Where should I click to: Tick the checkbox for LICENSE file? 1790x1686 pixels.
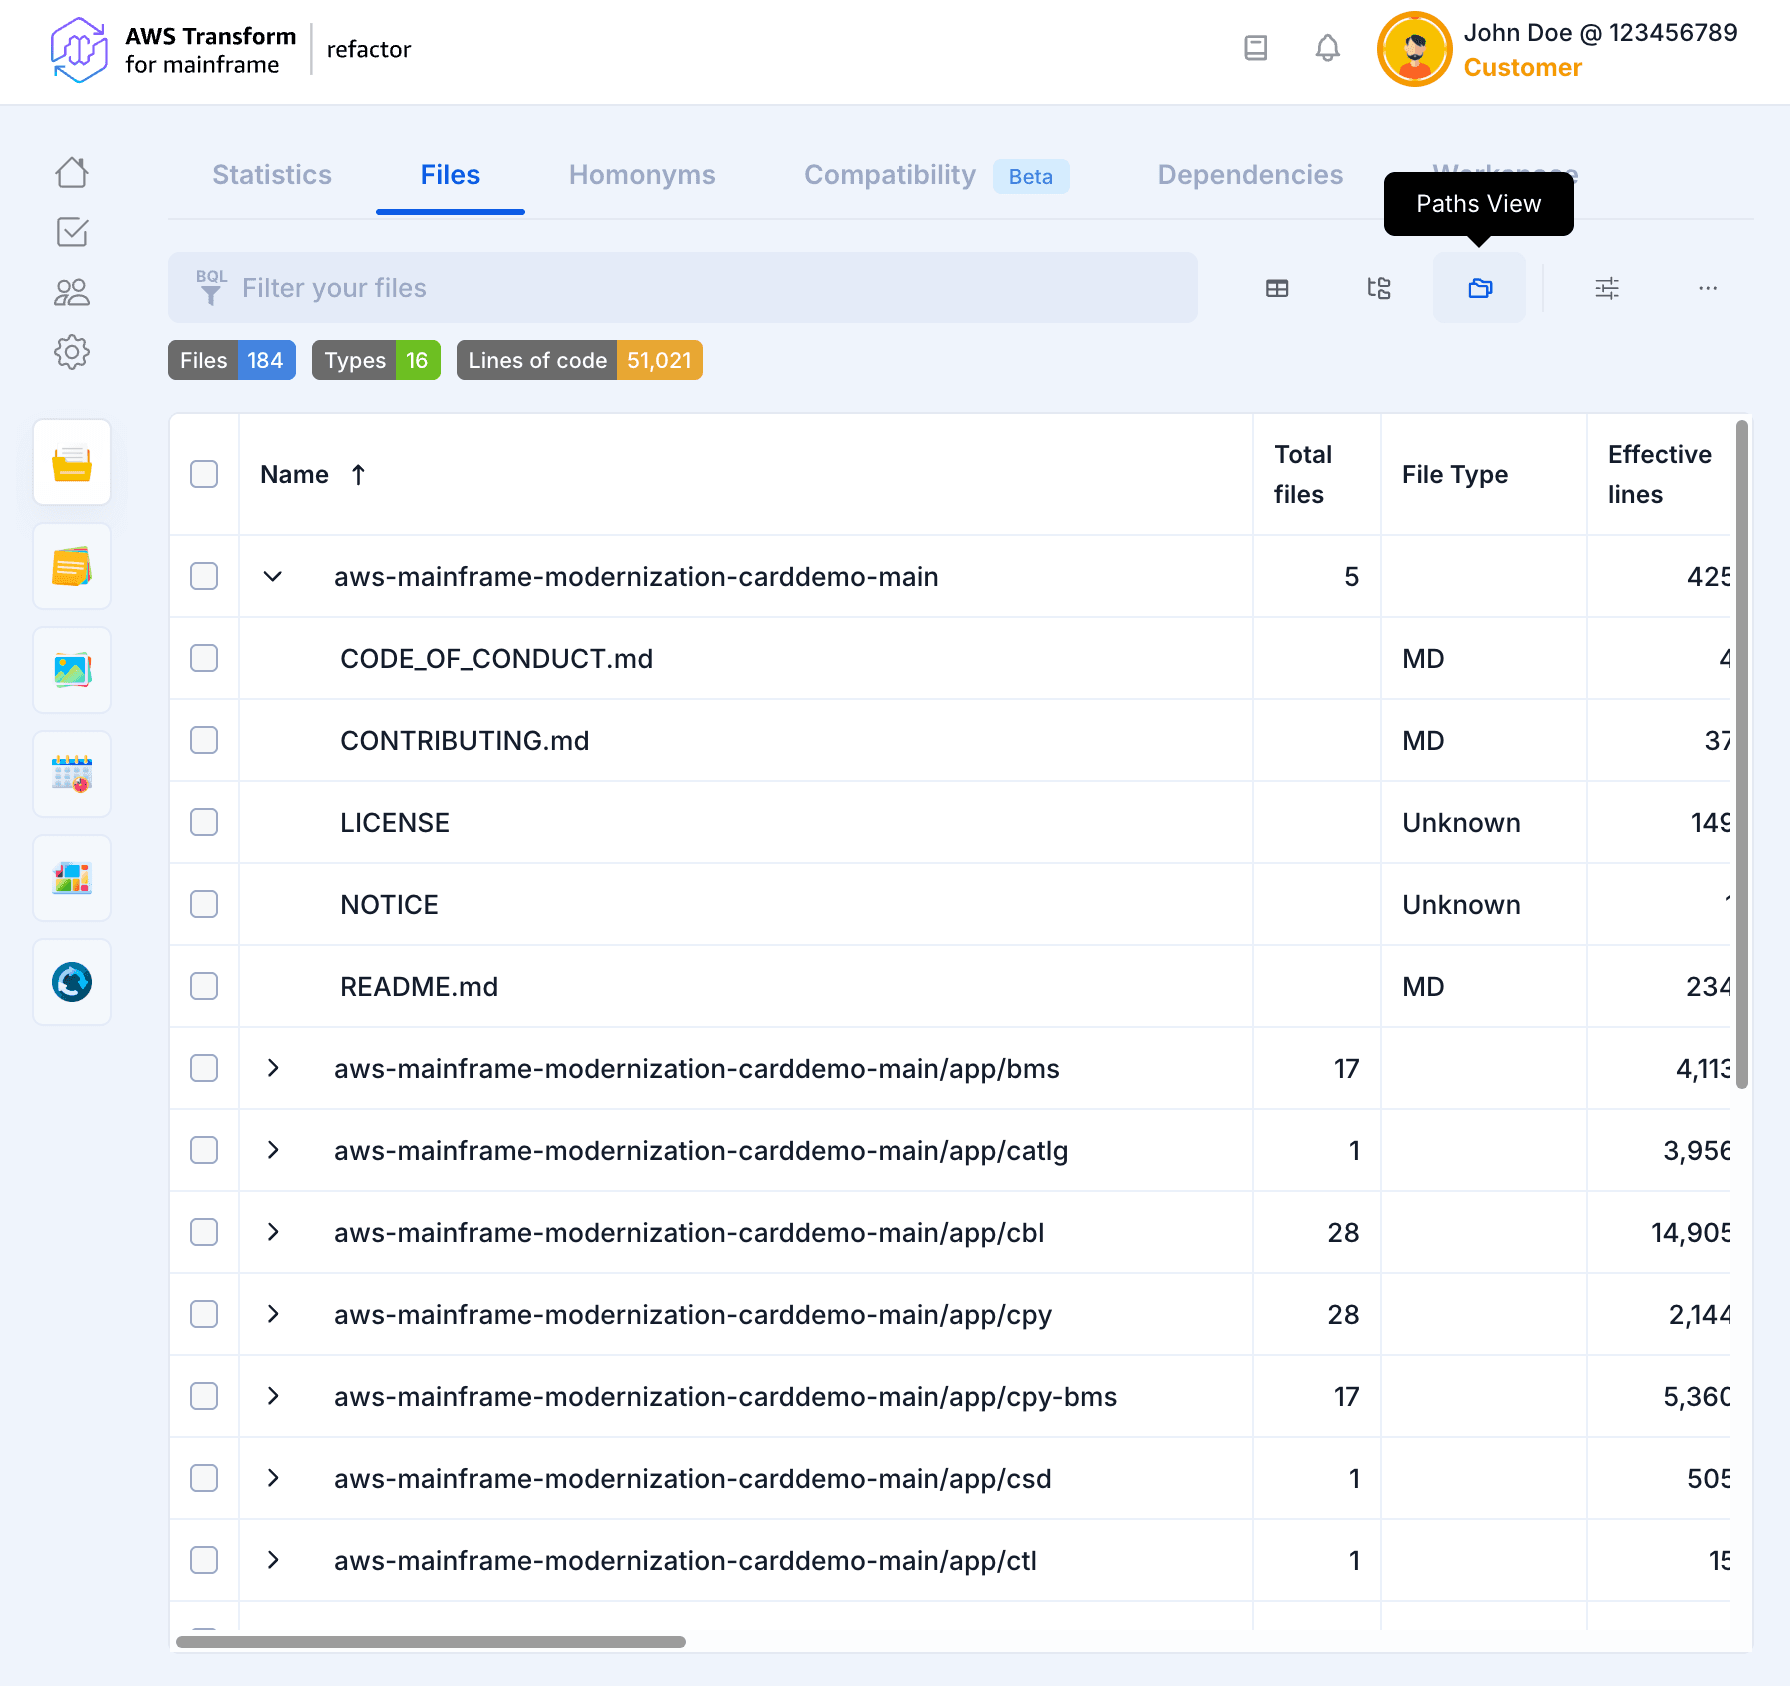tap(204, 822)
